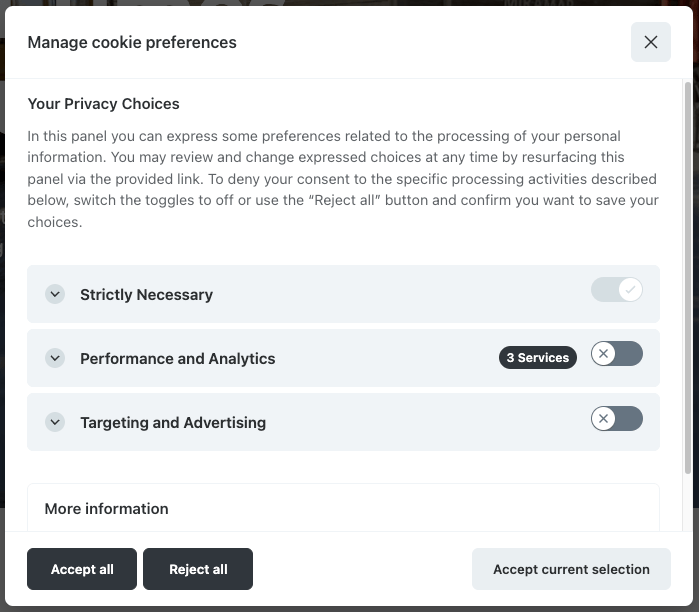Enable Performance and Analytics cookies toggle
The height and width of the screenshot is (612, 699).
pyautogui.click(x=616, y=354)
